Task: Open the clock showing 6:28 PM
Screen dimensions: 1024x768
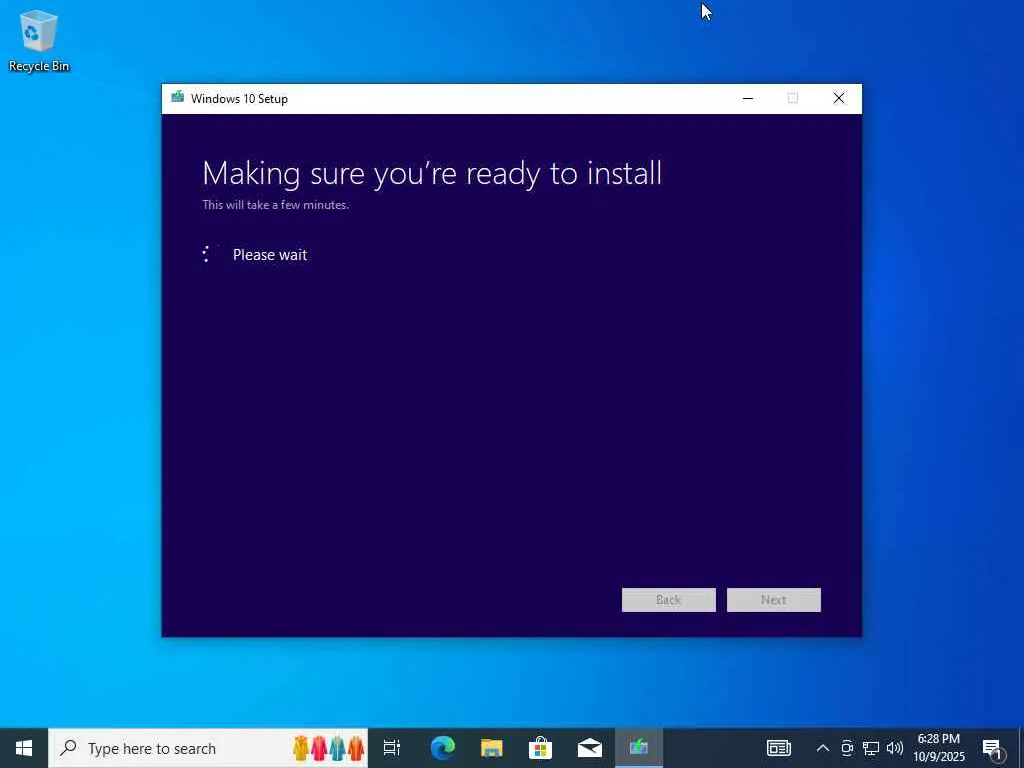Action: tap(938, 748)
